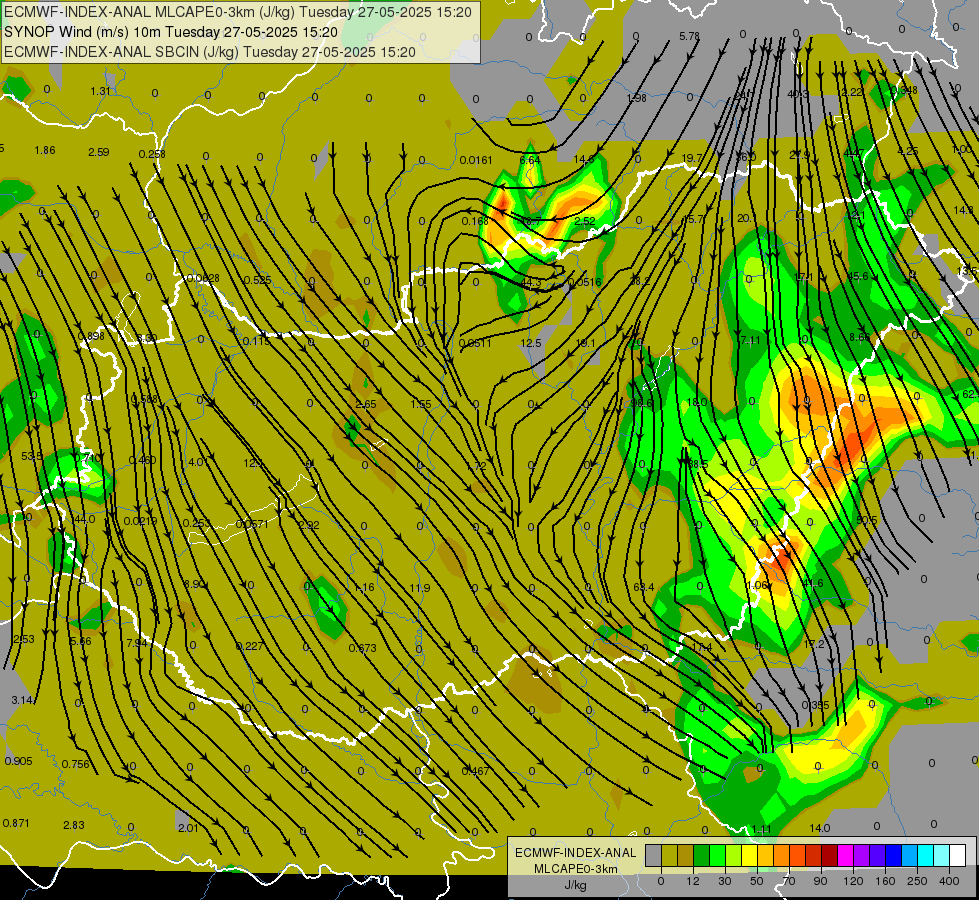Click the map value '0.756'
Image resolution: width=979 pixels, height=900 pixels.
[76, 764]
